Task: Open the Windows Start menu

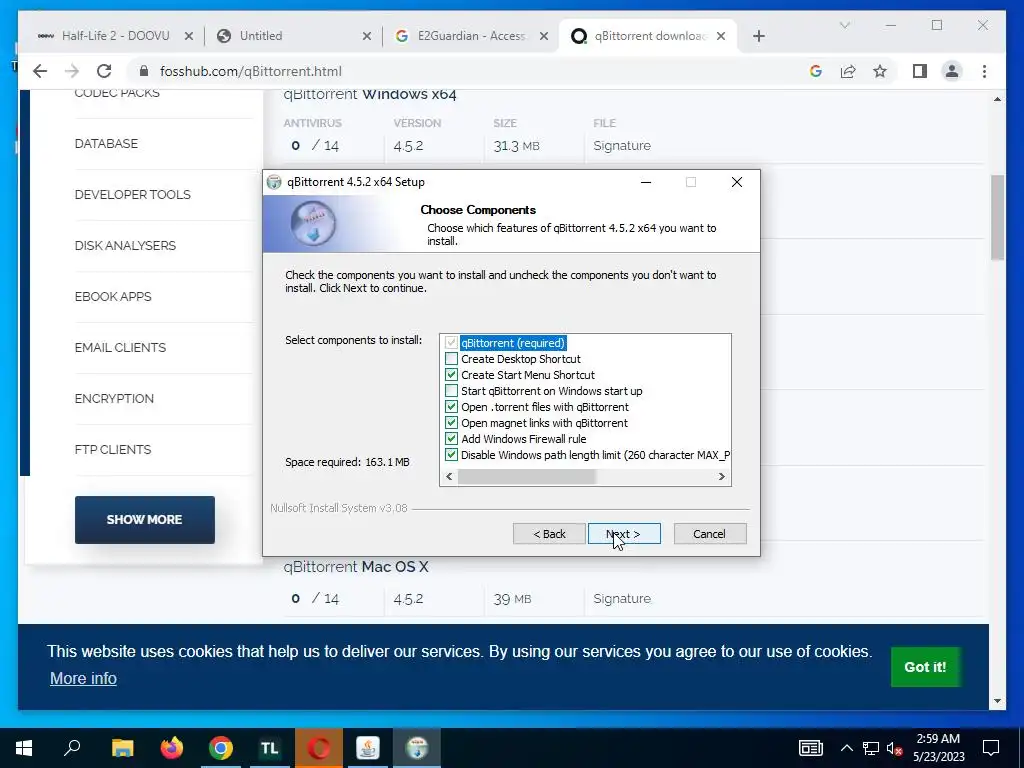Action: [24, 748]
